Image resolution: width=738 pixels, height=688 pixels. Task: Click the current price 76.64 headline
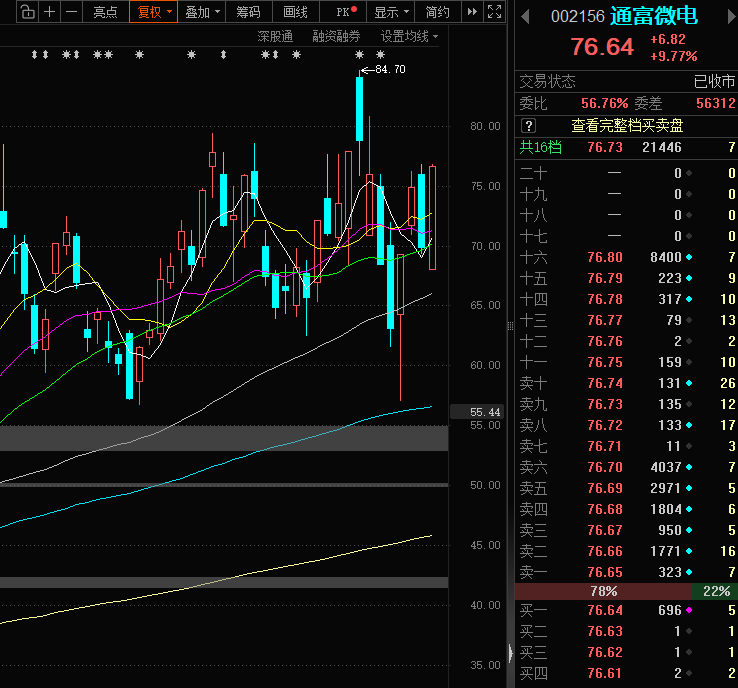[x=602, y=47]
